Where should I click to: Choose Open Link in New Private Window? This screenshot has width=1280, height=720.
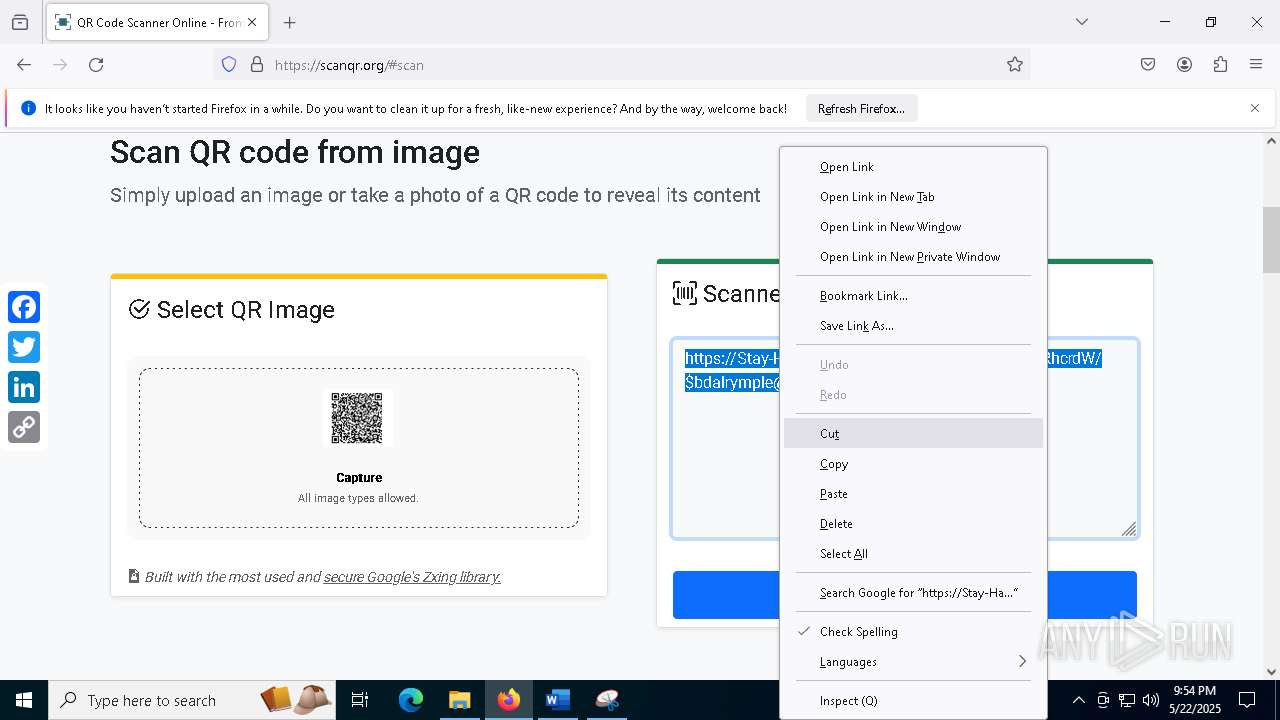click(913, 257)
